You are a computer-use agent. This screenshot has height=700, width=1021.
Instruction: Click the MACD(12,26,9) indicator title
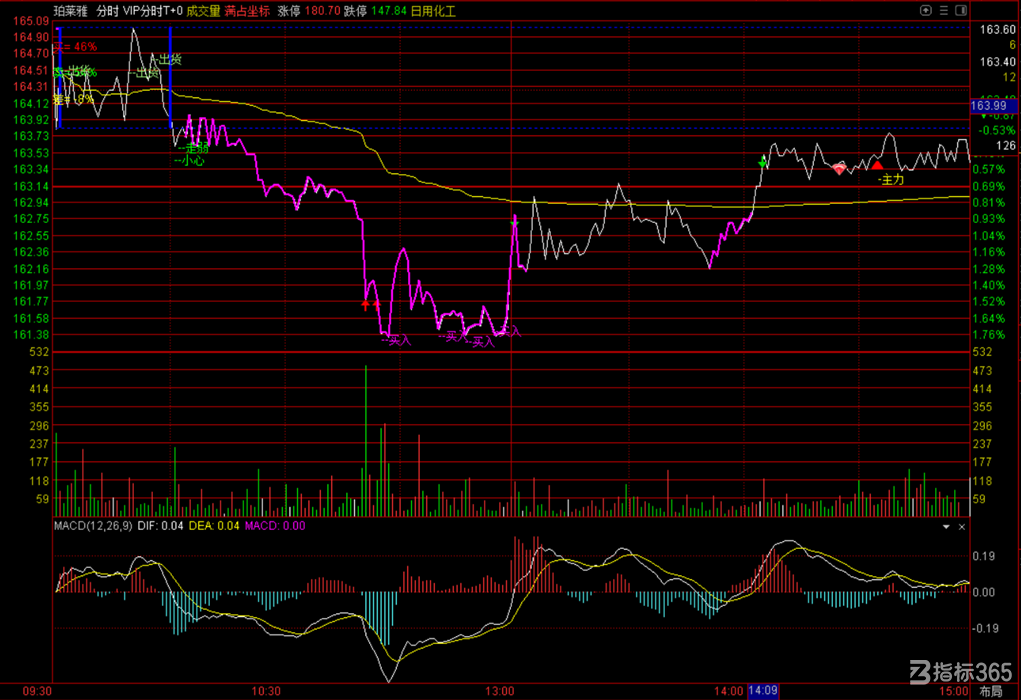pos(93,525)
